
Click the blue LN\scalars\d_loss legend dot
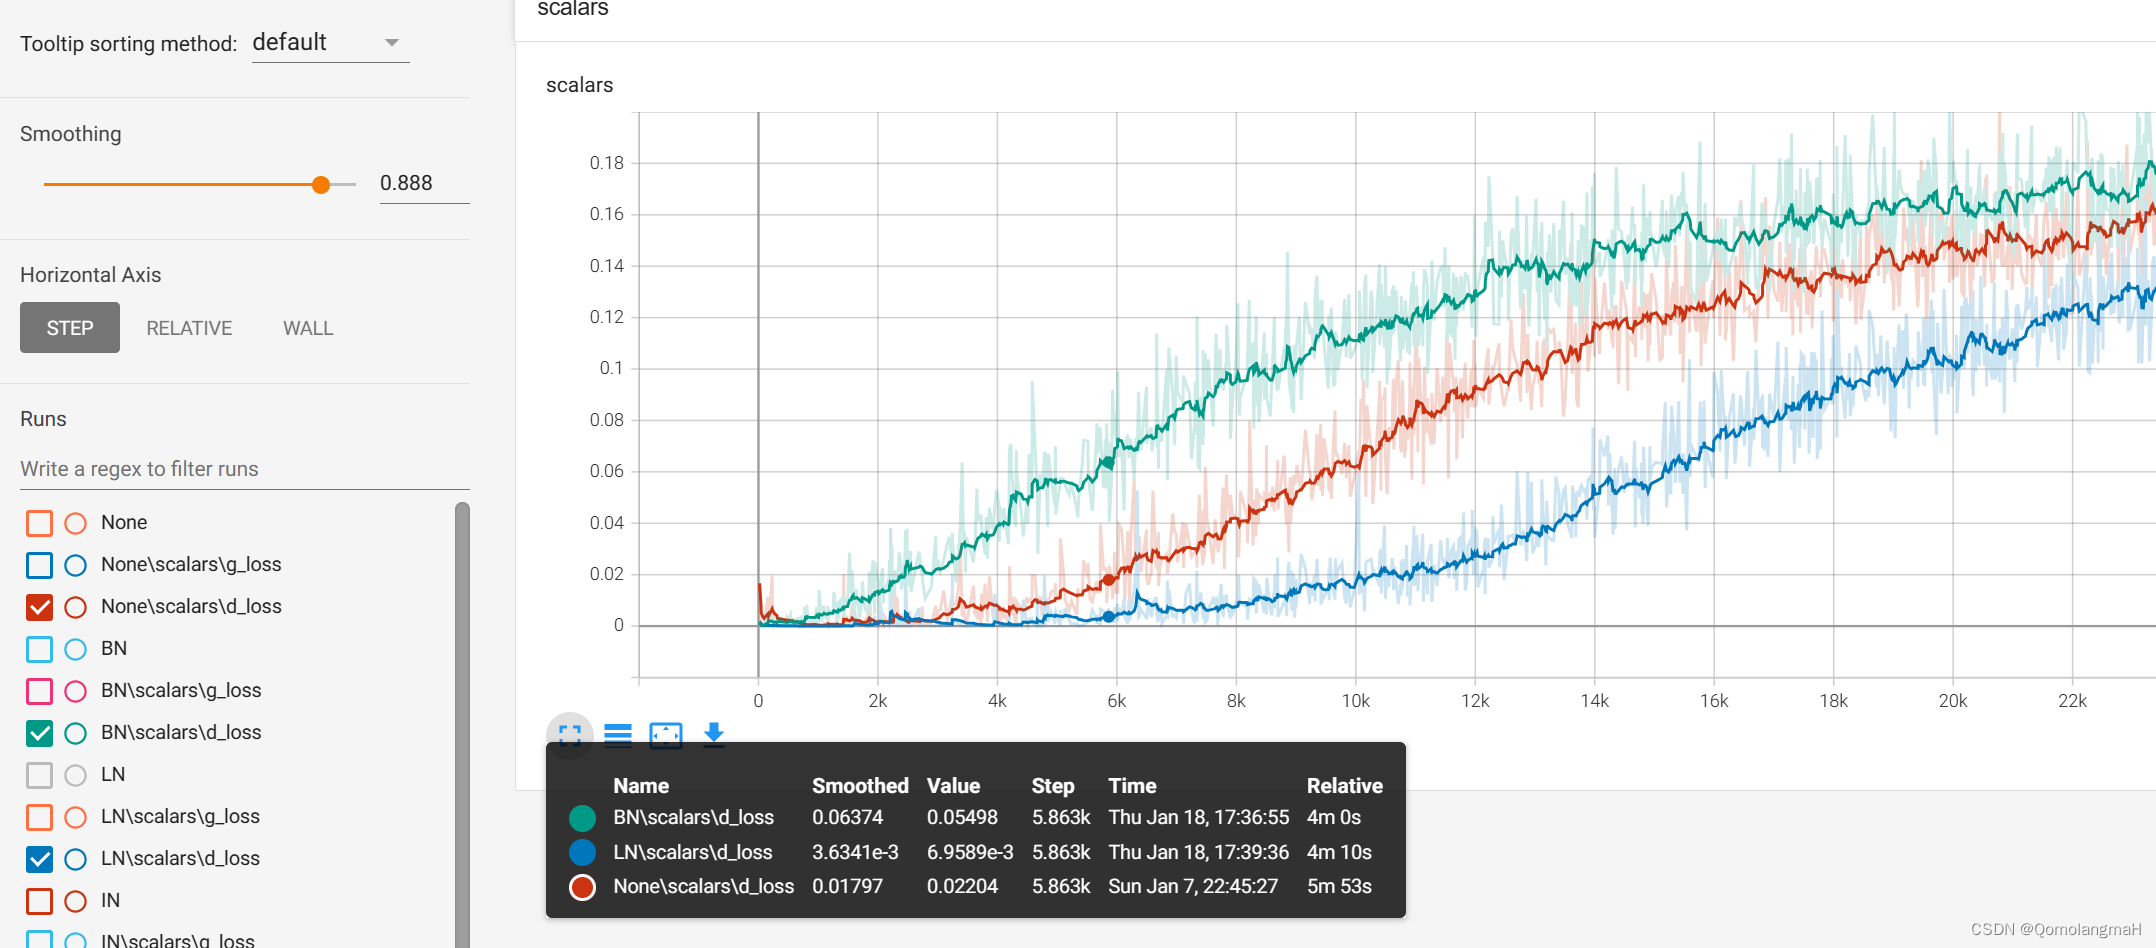[x=582, y=852]
